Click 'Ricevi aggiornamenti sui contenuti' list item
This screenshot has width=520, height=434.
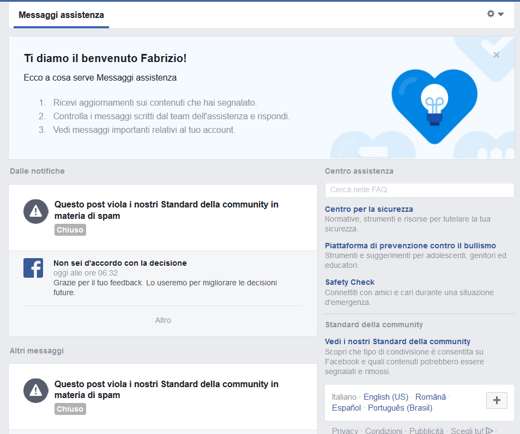coord(154,103)
